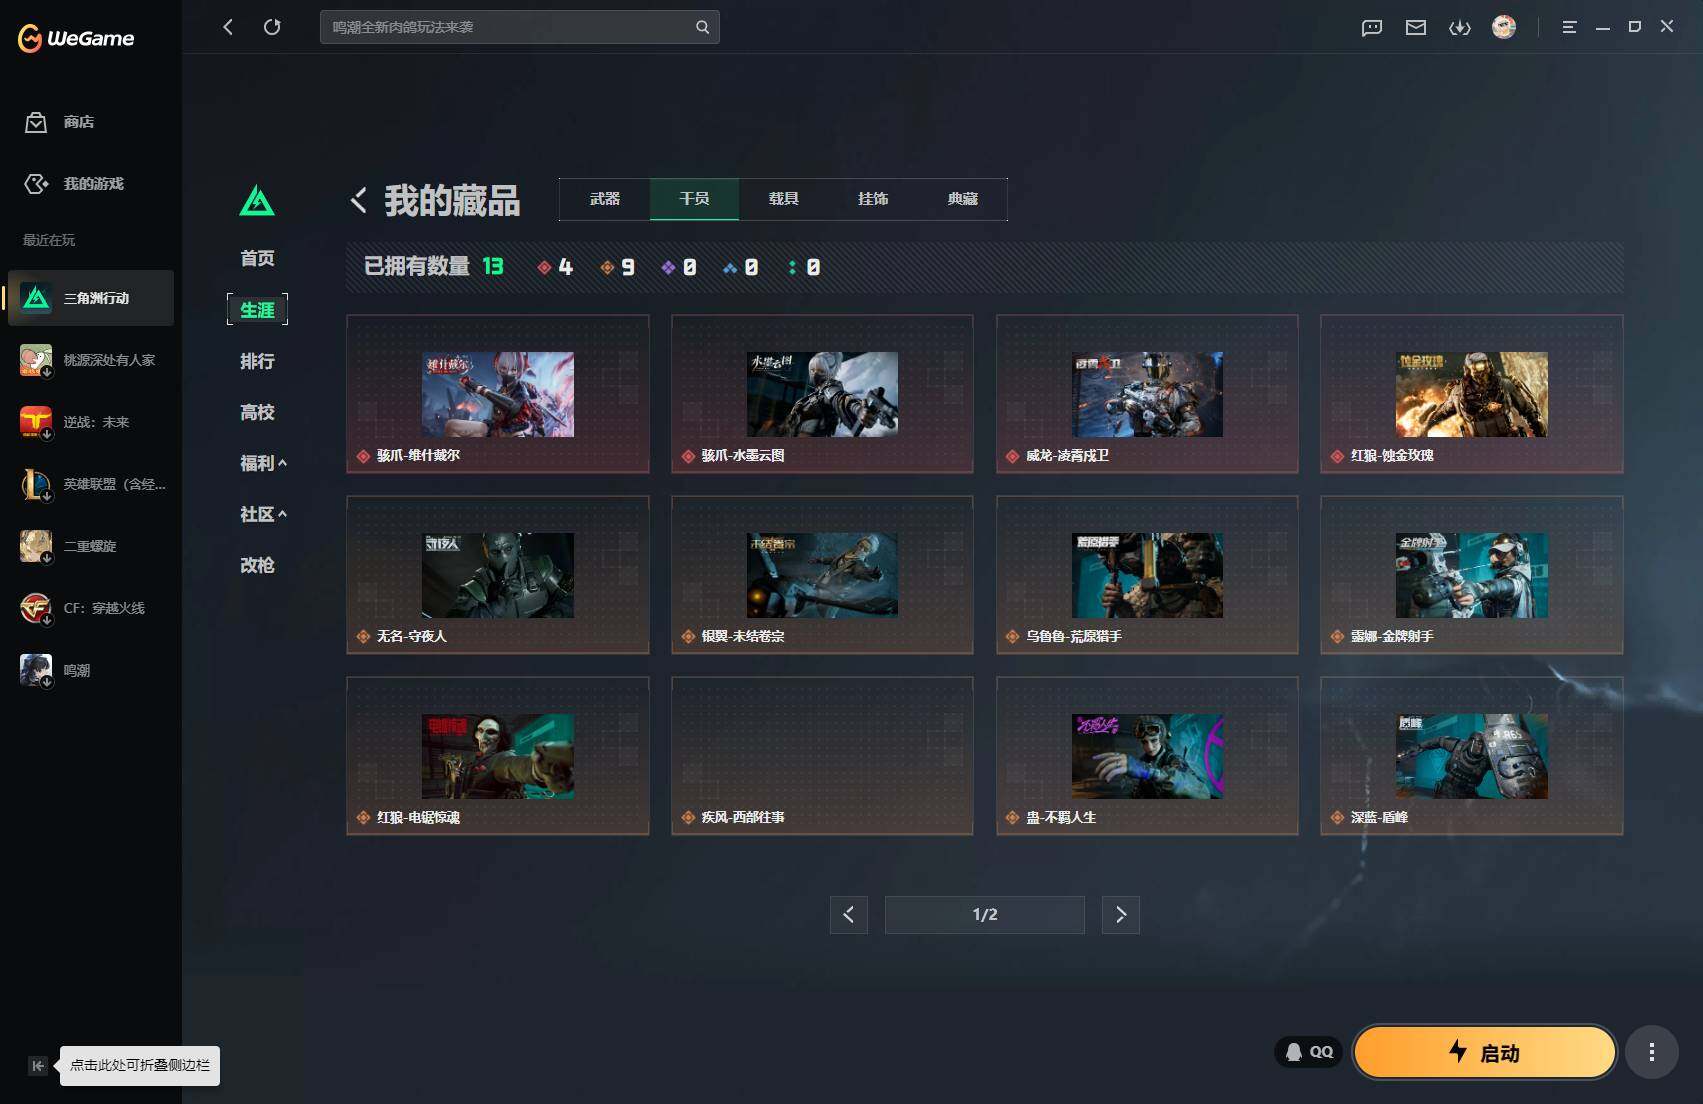Click the red rarity diamond count 4
This screenshot has height=1104, width=1703.
[x=555, y=267]
